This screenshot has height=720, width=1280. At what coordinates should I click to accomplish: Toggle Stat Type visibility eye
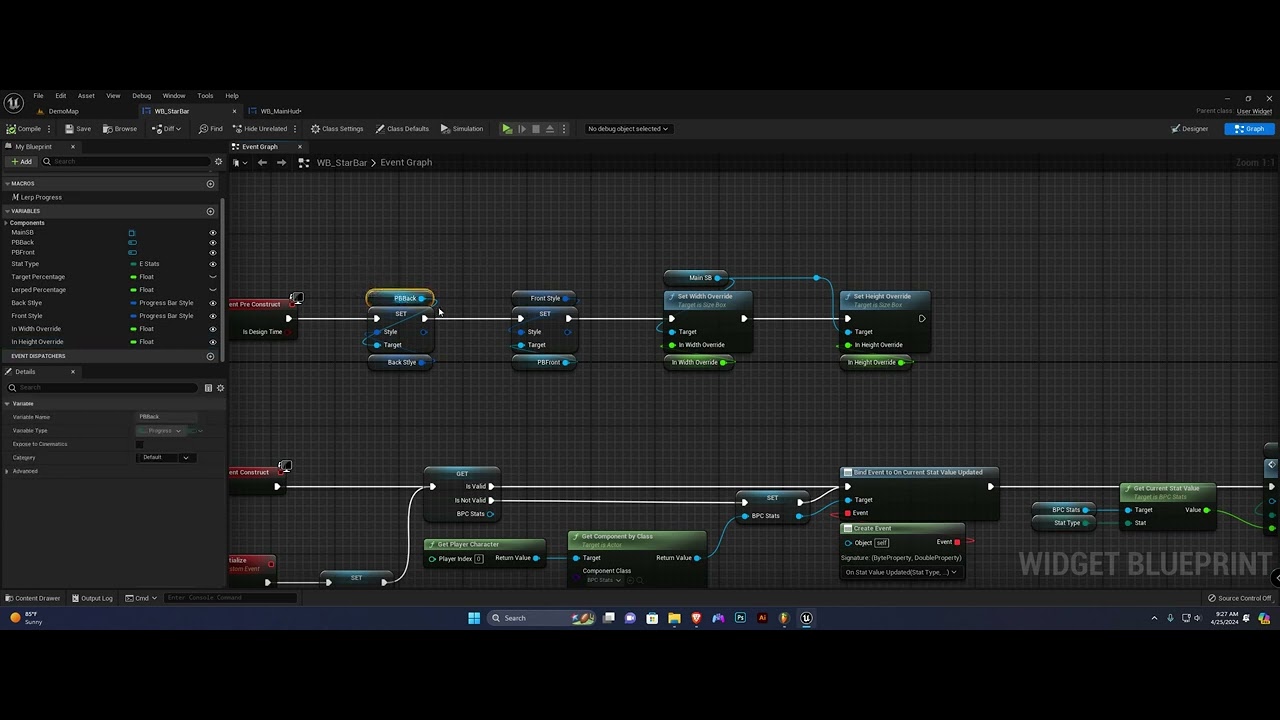pos(213,264)
